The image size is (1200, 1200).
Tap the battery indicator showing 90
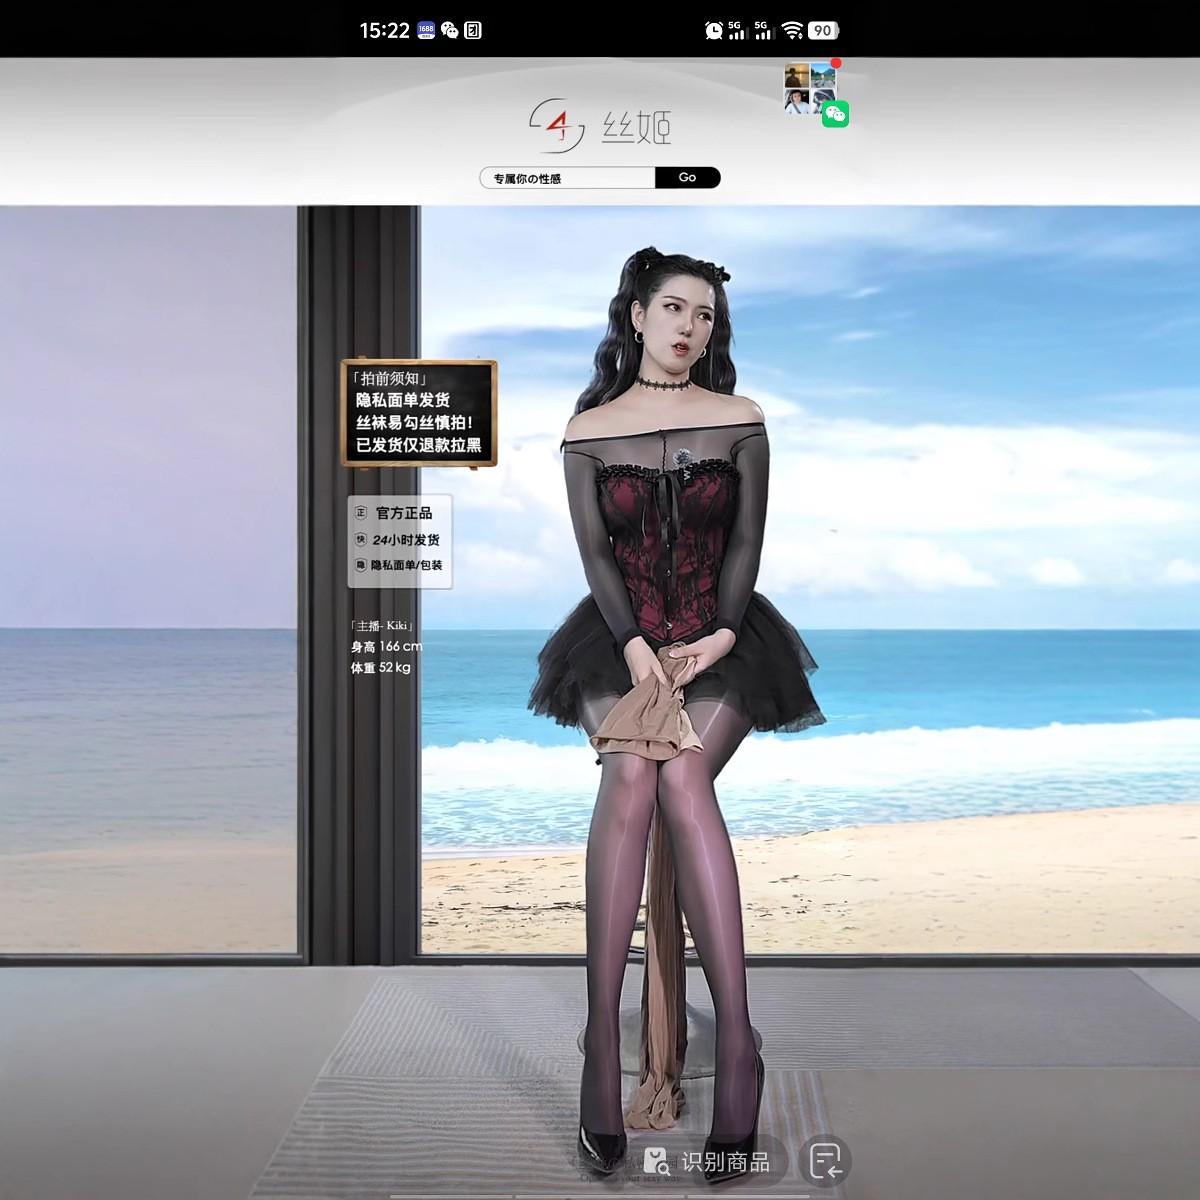pos(823,30)
